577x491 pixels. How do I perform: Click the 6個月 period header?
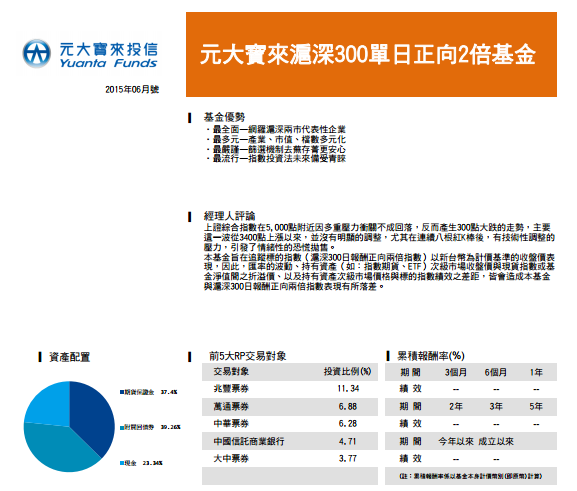coord(496,372)
